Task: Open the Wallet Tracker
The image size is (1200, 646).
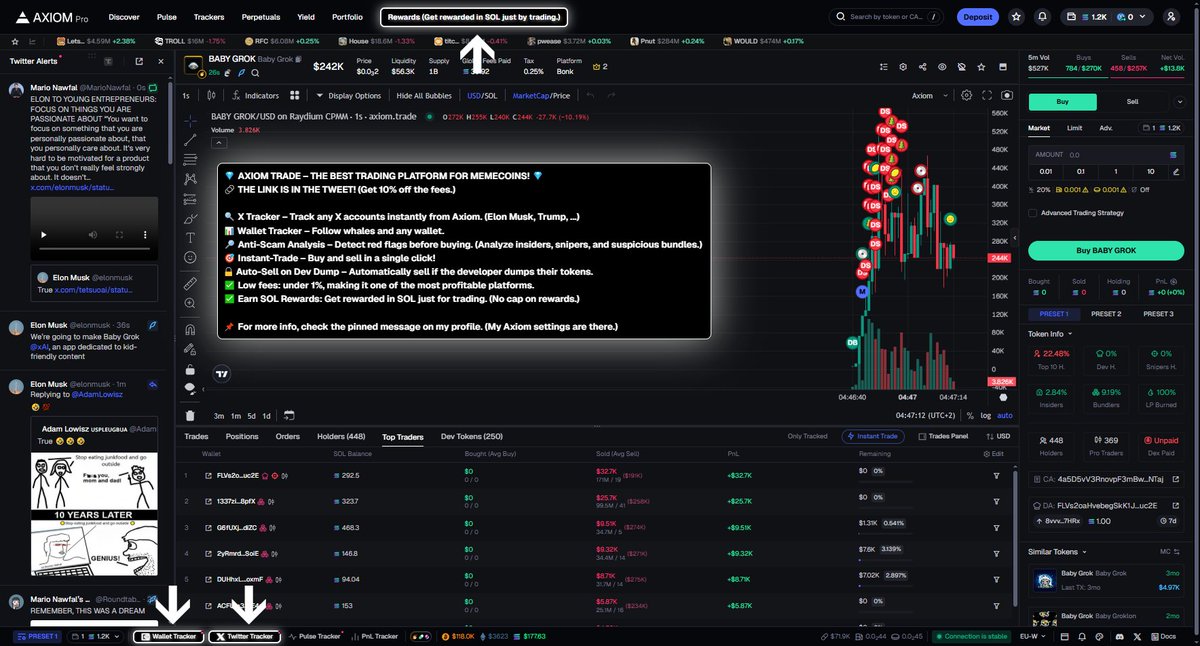Action: [167, 636]
